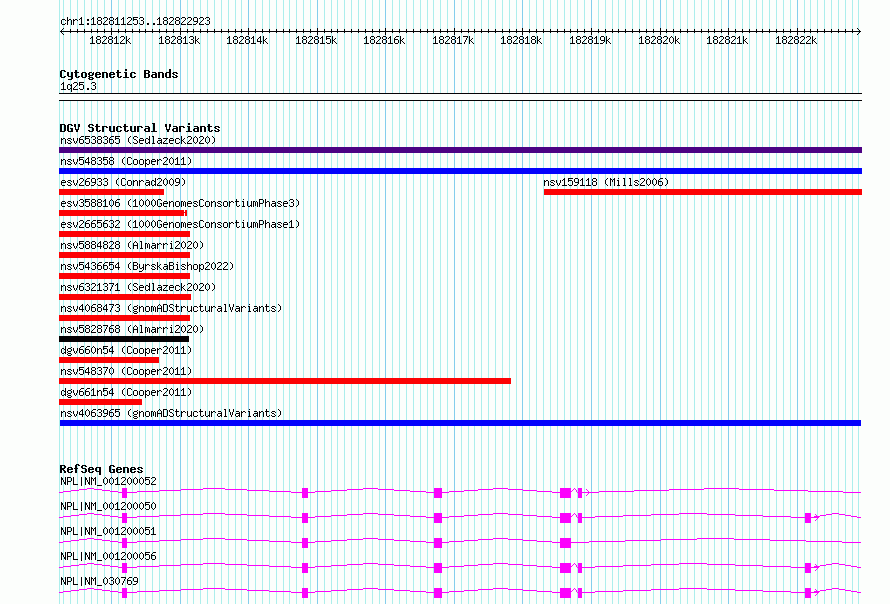This screenshot has height=604, width=890.
Task: Click the RefSeq Genes track title
Action: point(101,469)
